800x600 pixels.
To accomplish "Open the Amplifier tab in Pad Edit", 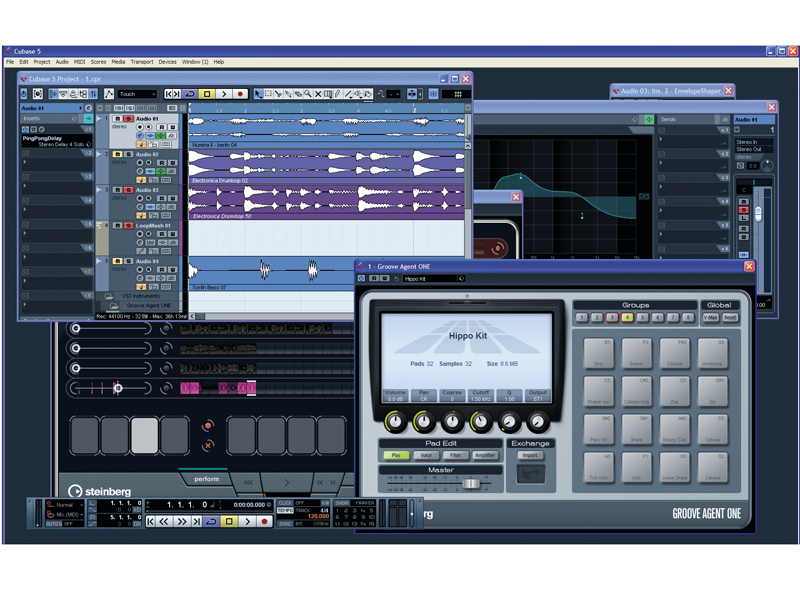I will tap(485, 456).
